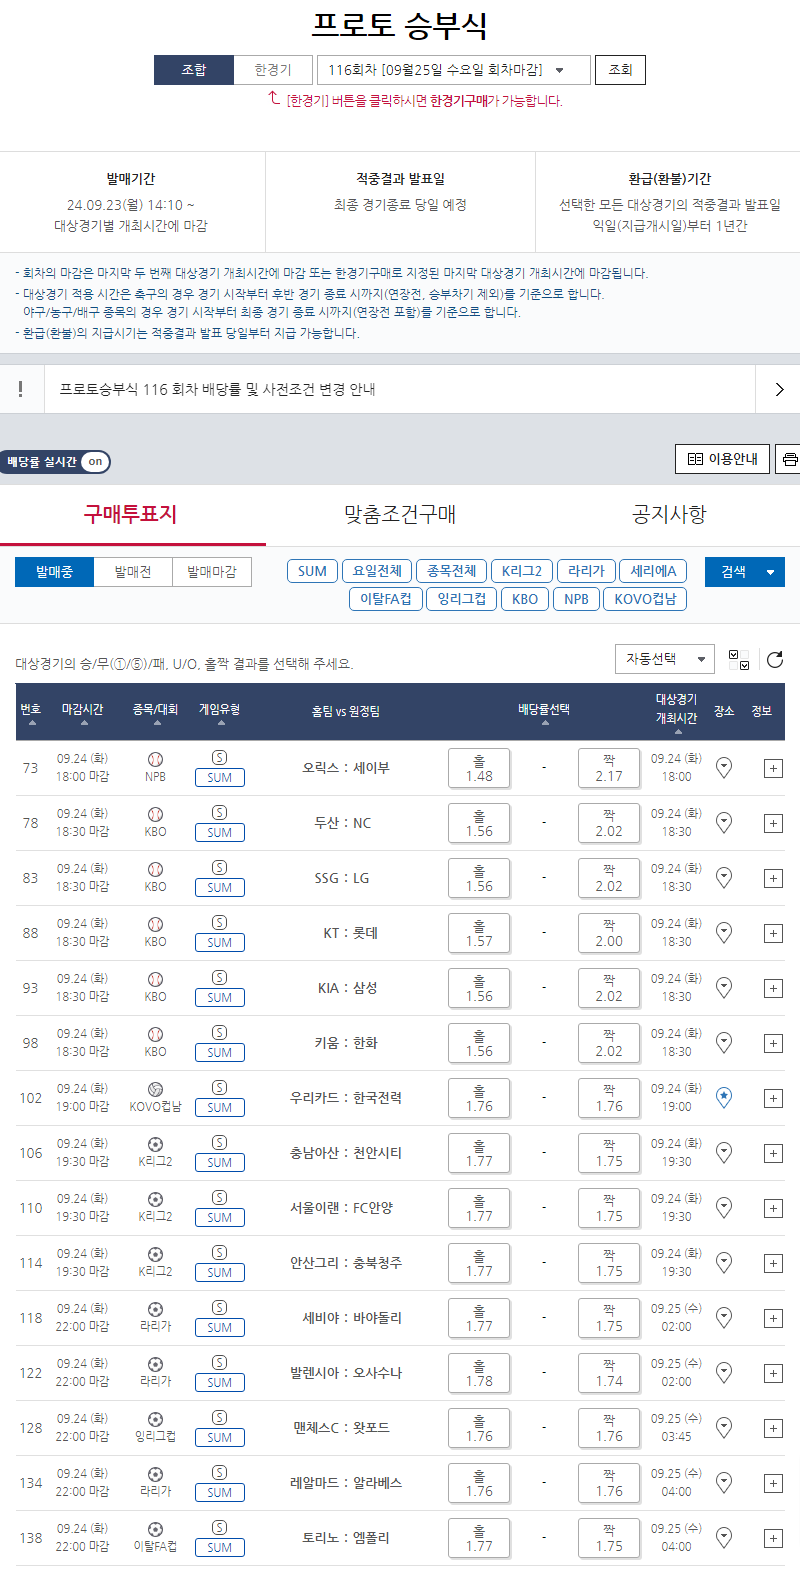The height and width of the screenshot is (1572, 800).
Task: Click the SUM badge in the SSG : LG row
Action: (x=220, y=888)
